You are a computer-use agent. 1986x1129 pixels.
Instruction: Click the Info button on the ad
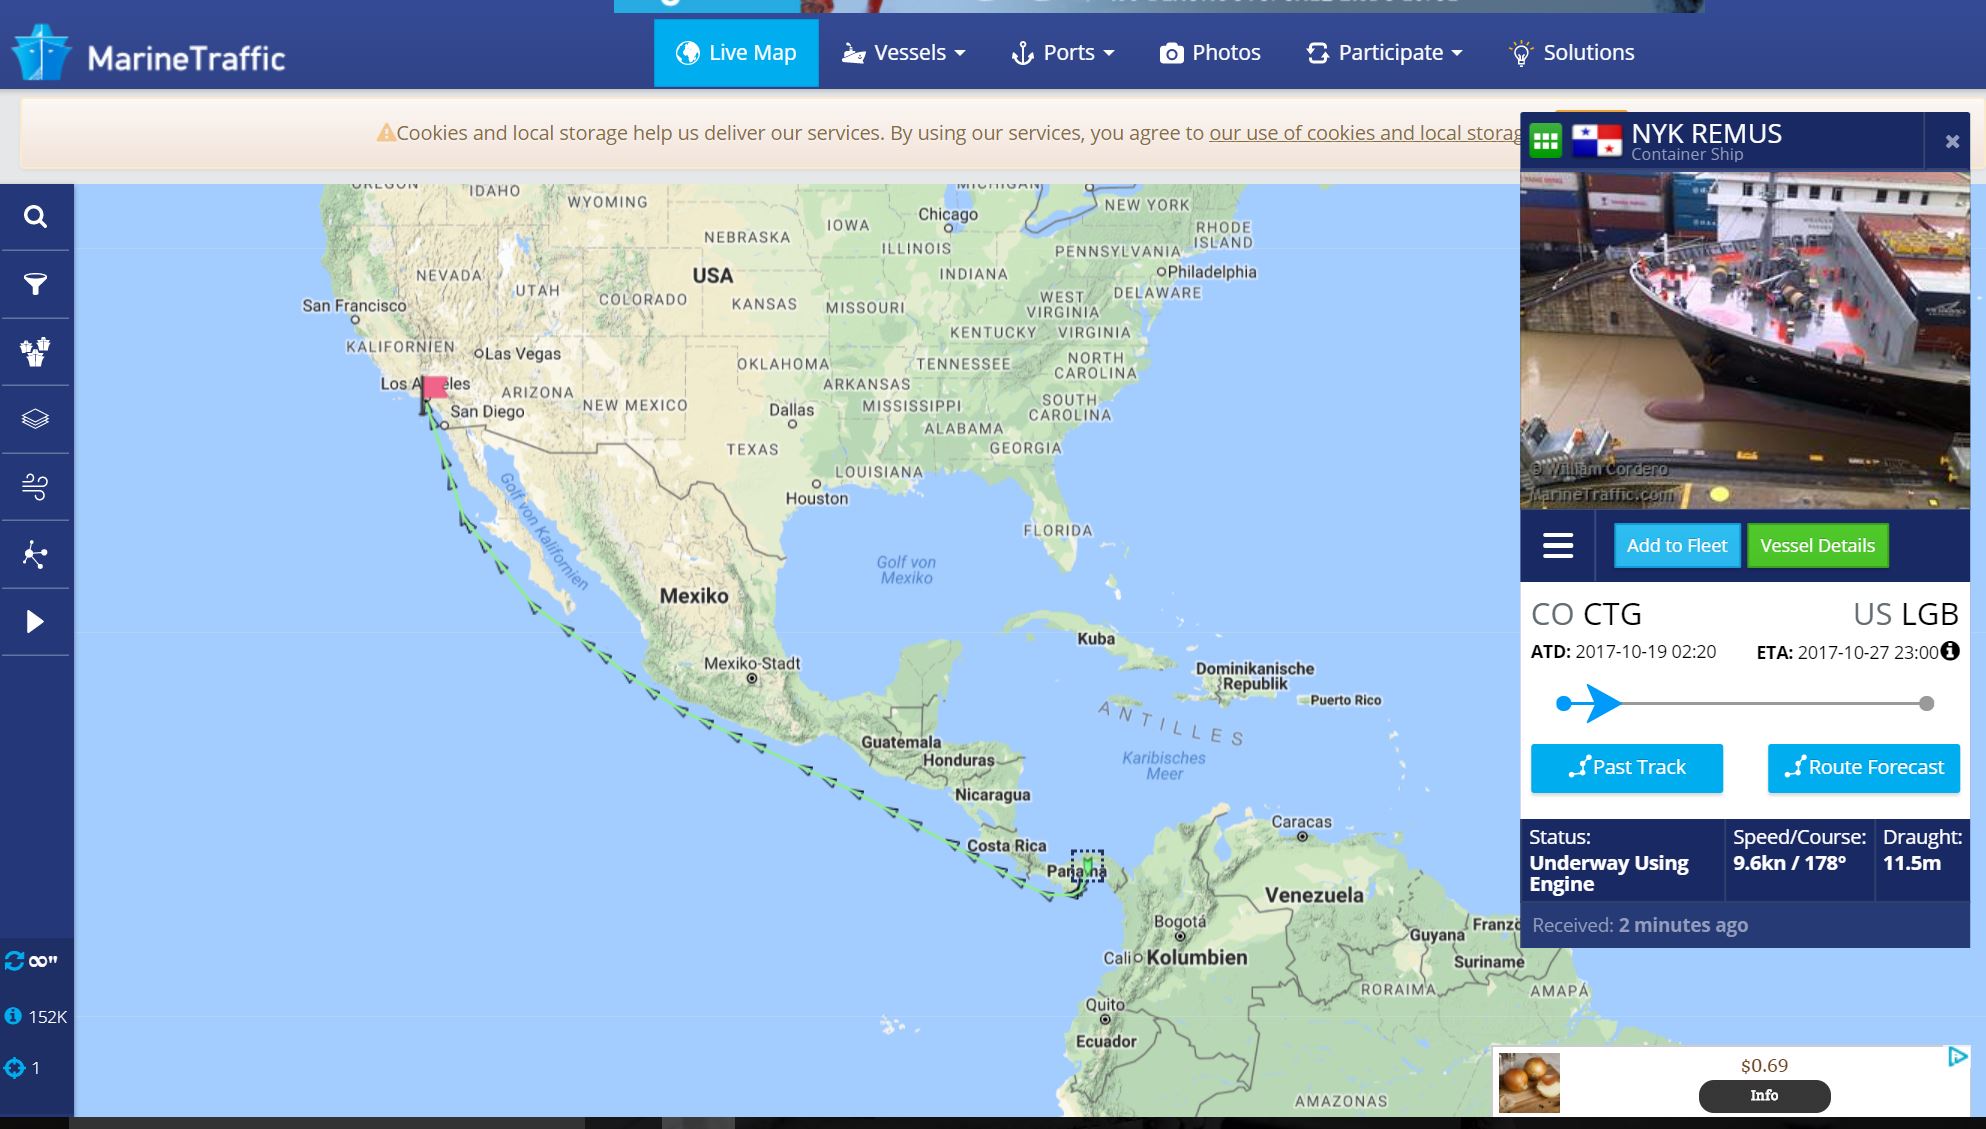(1764, 1095)
